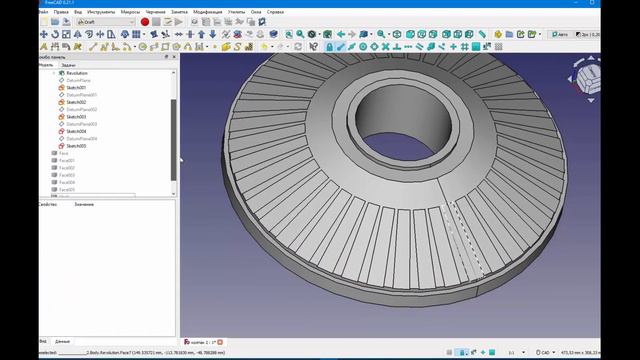Select the Draft Offset tool
640x360 pixels.
point(89,34)
